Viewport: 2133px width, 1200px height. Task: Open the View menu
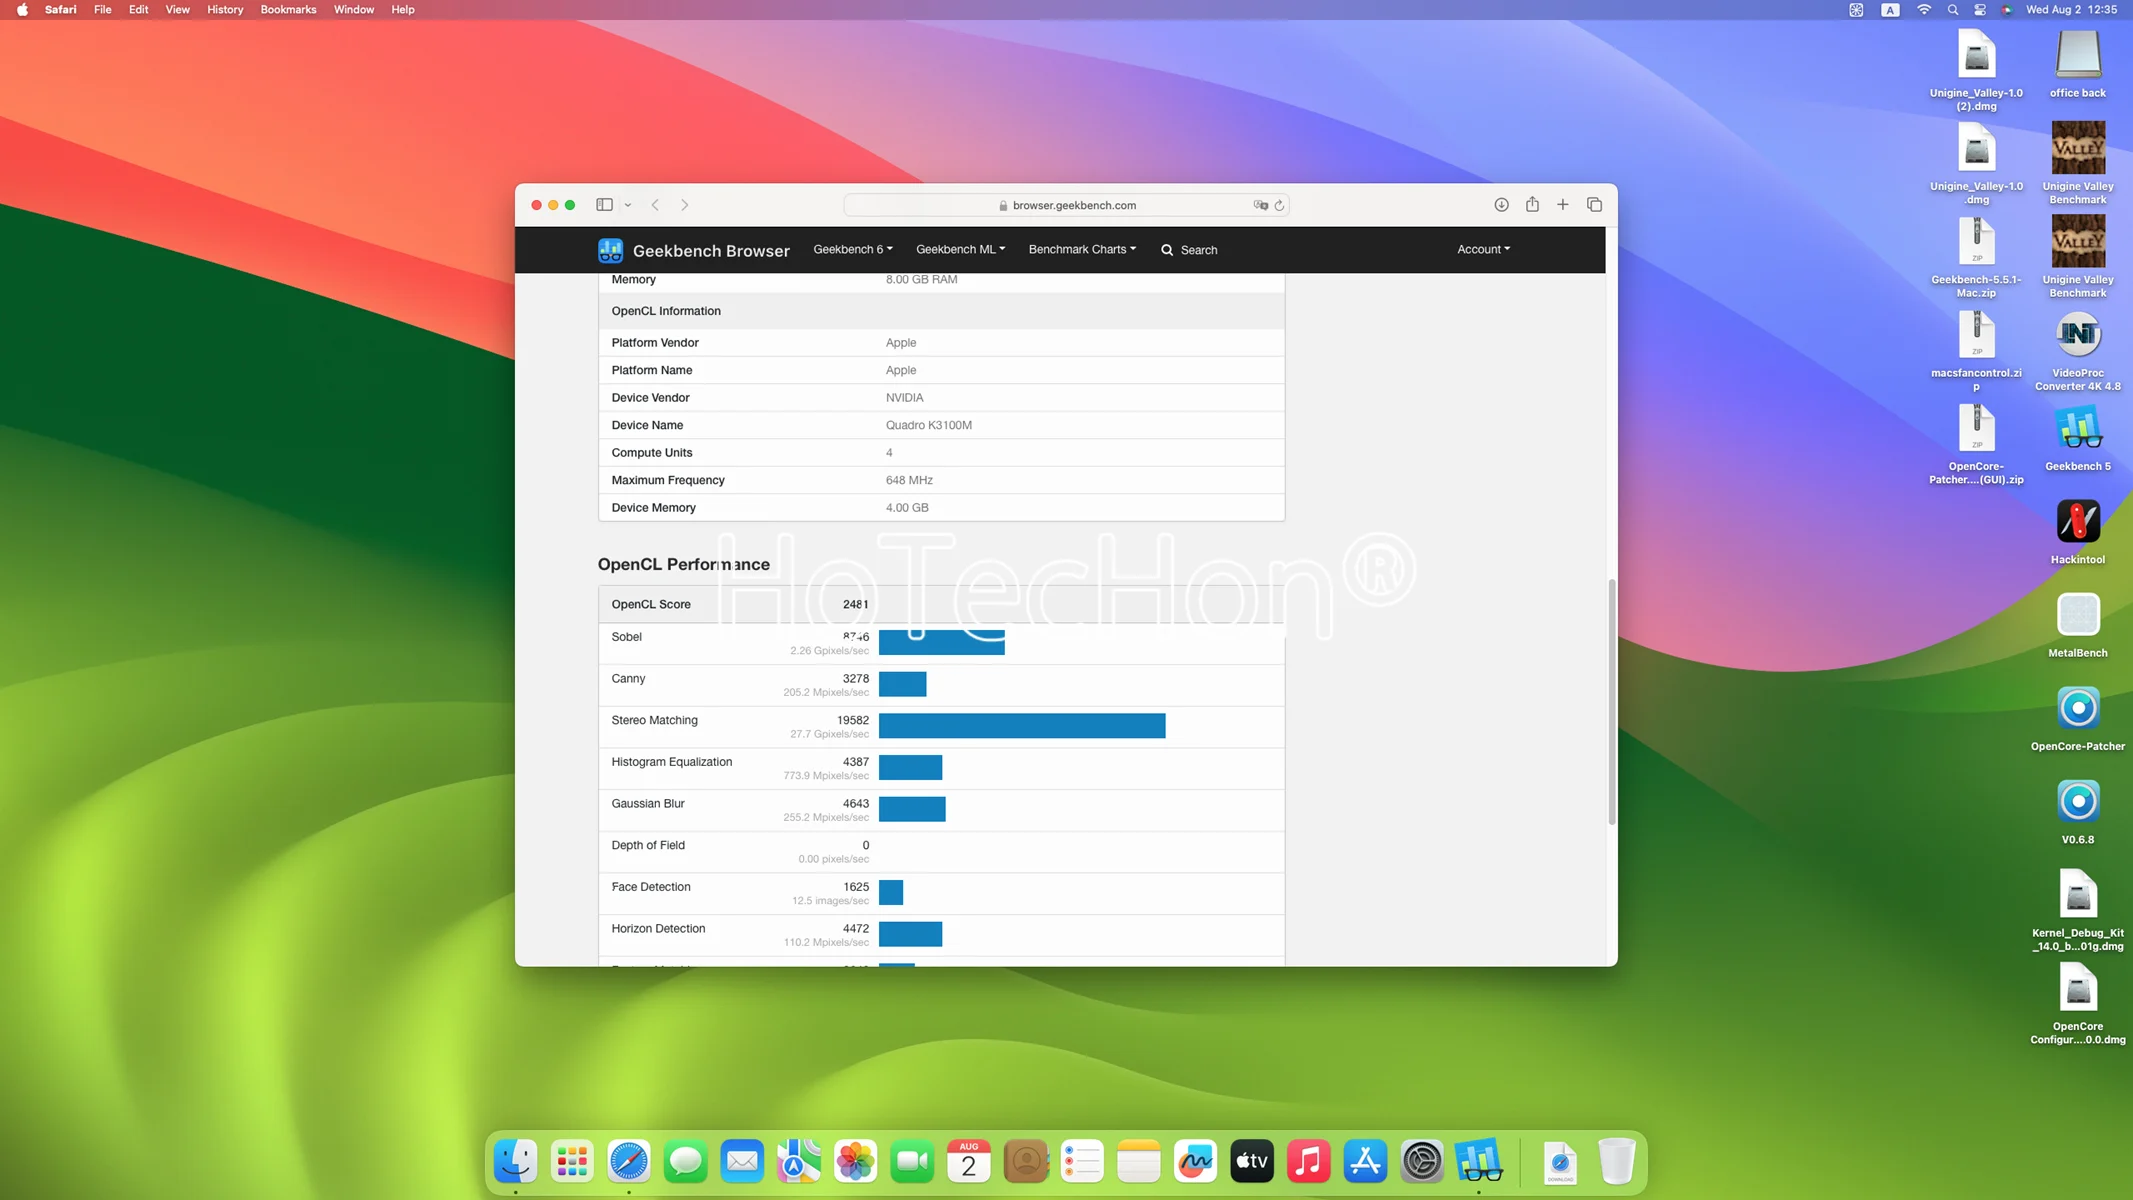tap(178, 10)
